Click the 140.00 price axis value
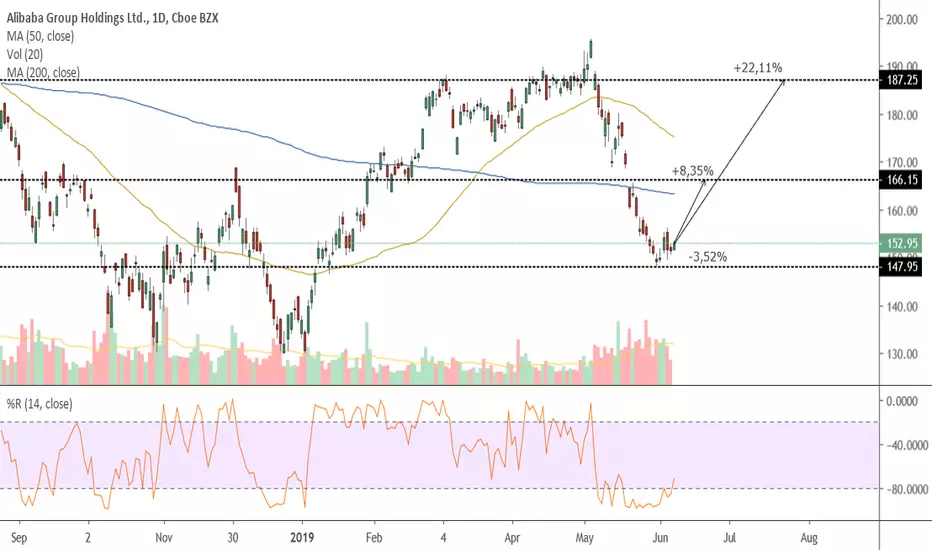This screenshot has width=932, height=550. [902, 306]
